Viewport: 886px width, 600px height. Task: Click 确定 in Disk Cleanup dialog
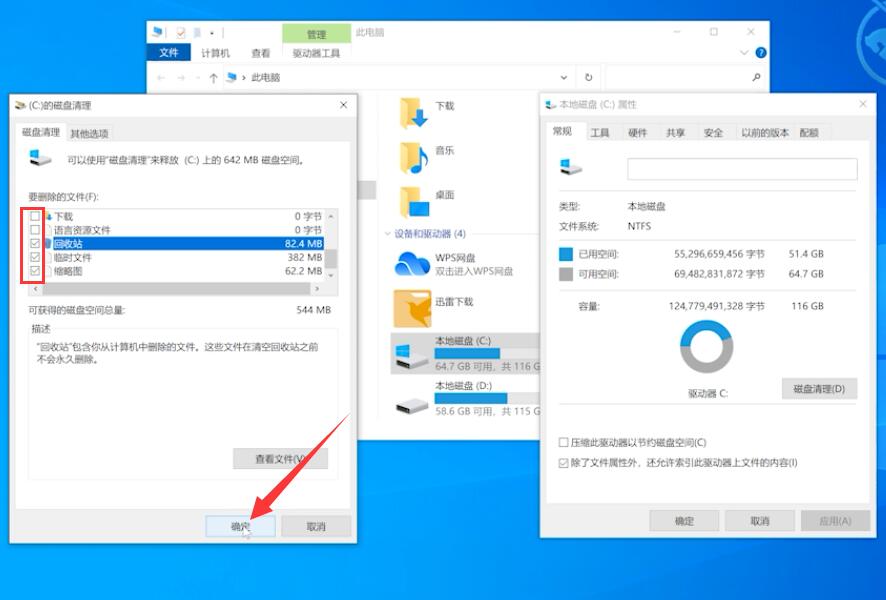(240, 526)
